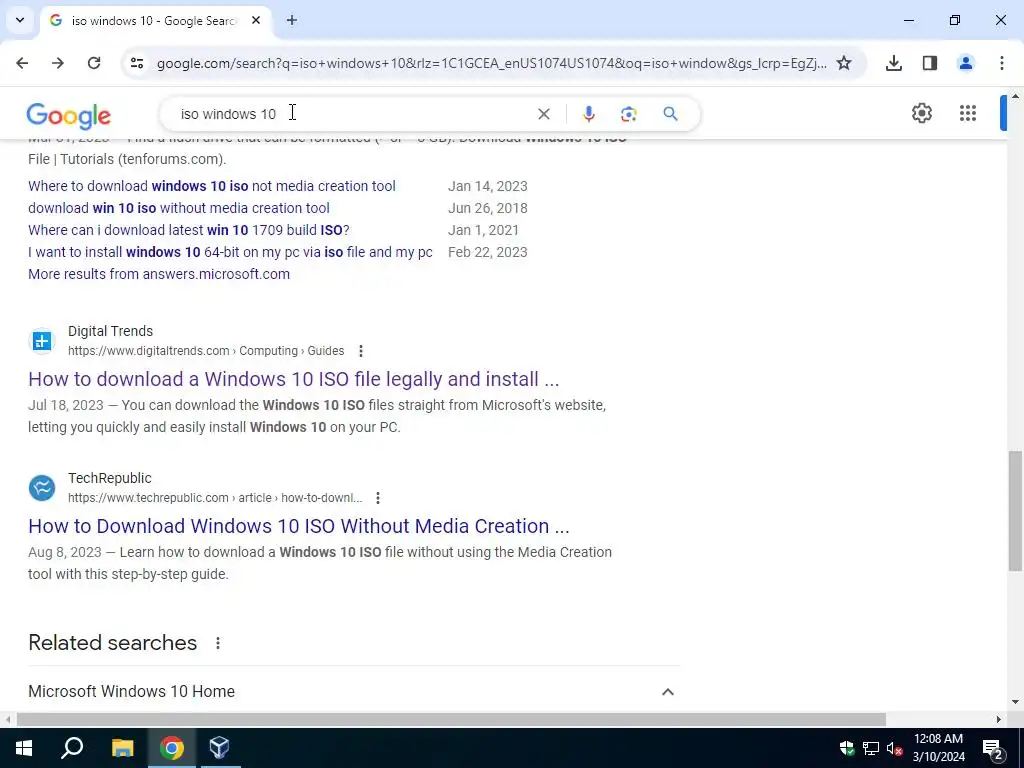Go back to the previous page
1024x768 pixels.
[x=22, y=63]
